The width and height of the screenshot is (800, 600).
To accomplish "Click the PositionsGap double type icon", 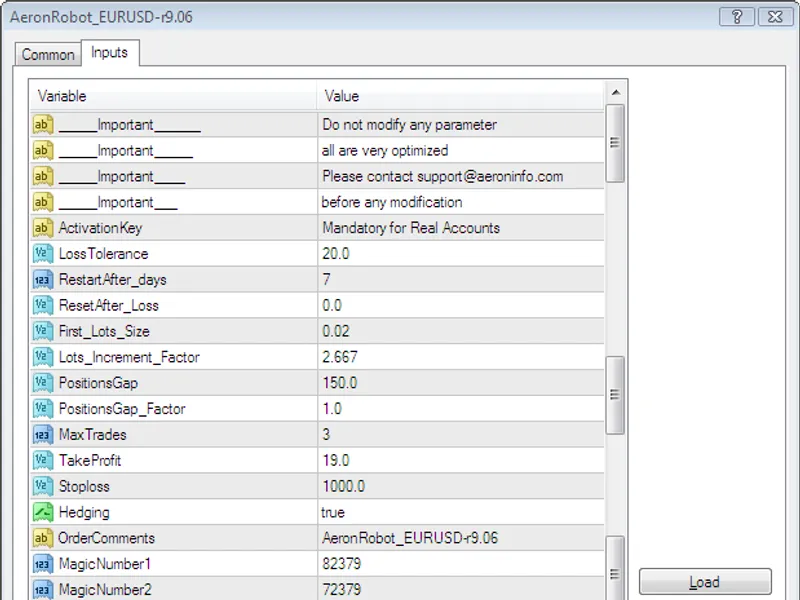I will coord(43,383).
